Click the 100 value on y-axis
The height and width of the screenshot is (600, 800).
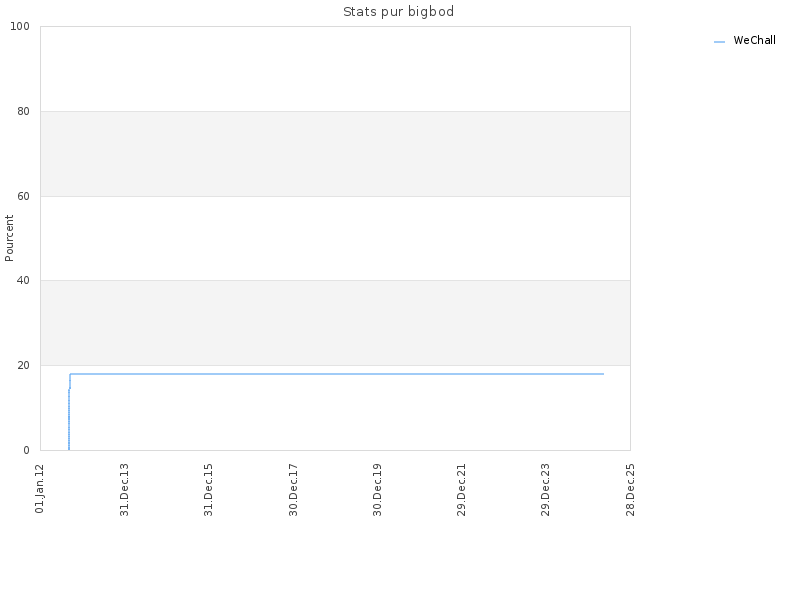[x=20, y=27]
